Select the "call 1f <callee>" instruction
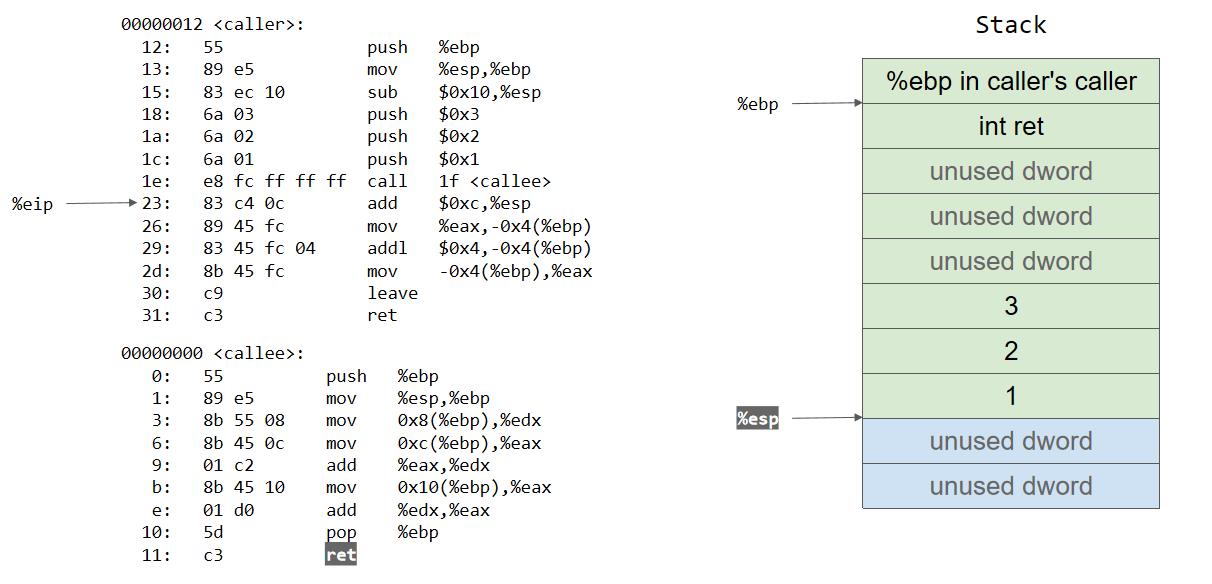The image size is (1212, 584). pos(459,181)
